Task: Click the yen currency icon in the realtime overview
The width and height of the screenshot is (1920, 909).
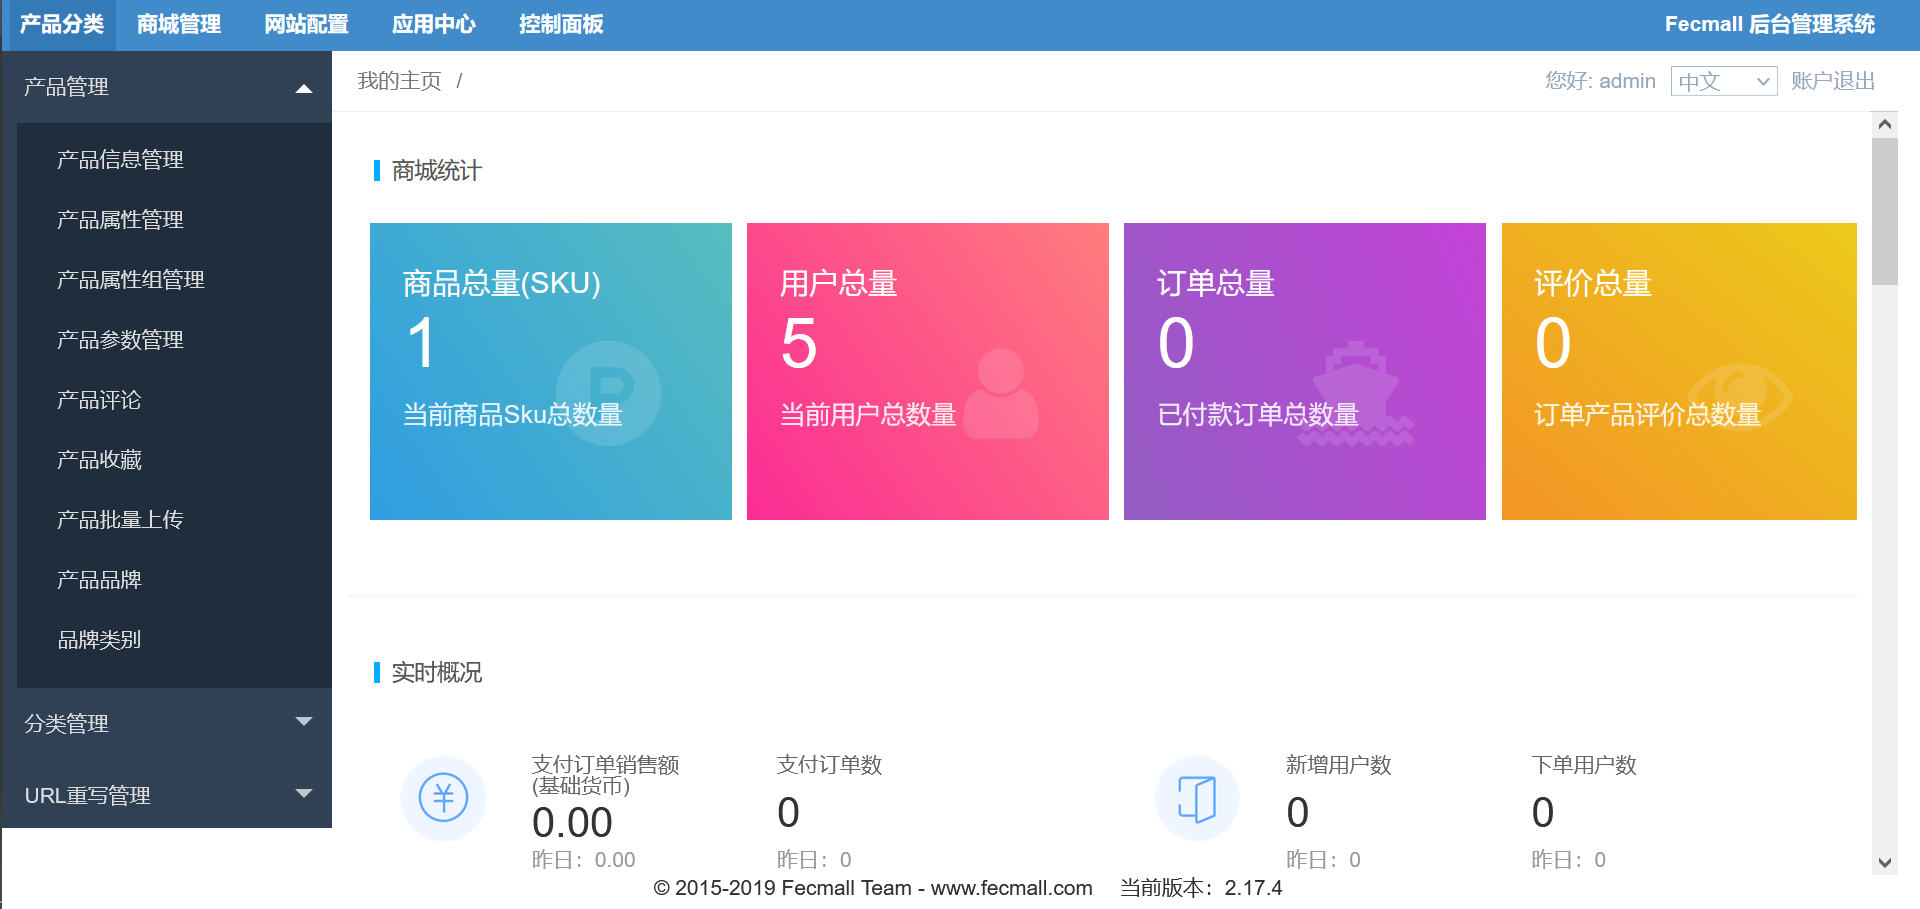Action: coord(443,798)
